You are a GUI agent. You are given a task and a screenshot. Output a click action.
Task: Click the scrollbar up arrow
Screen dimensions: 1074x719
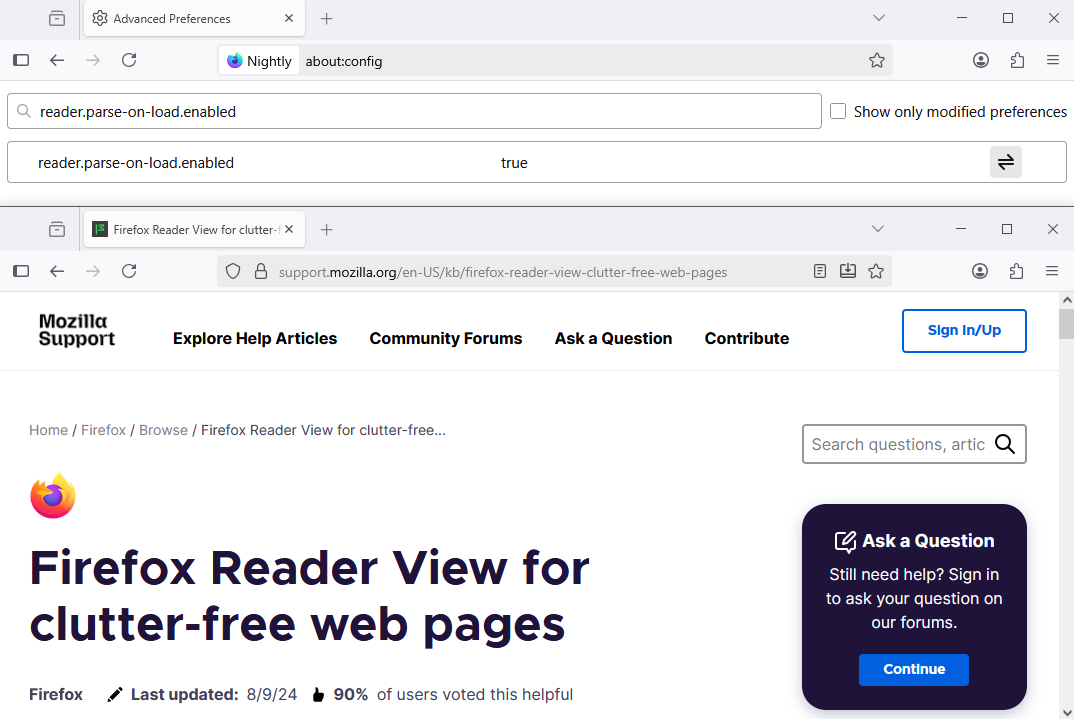coord(1066,300)
